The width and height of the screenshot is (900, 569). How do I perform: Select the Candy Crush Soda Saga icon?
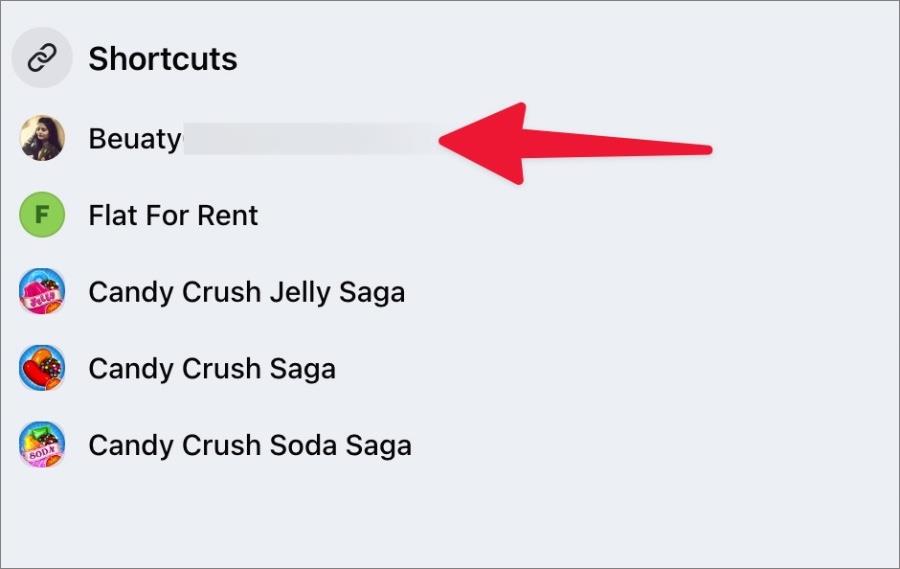[42, 444]
